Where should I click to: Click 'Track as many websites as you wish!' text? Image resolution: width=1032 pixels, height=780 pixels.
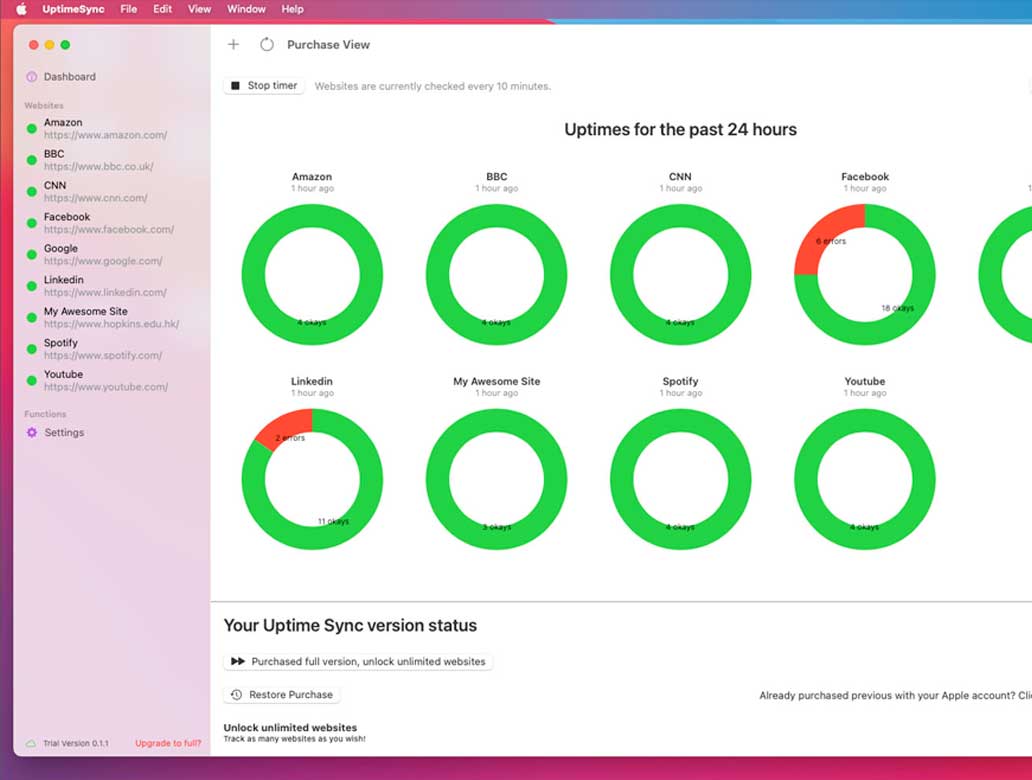(x=294, y=739)
